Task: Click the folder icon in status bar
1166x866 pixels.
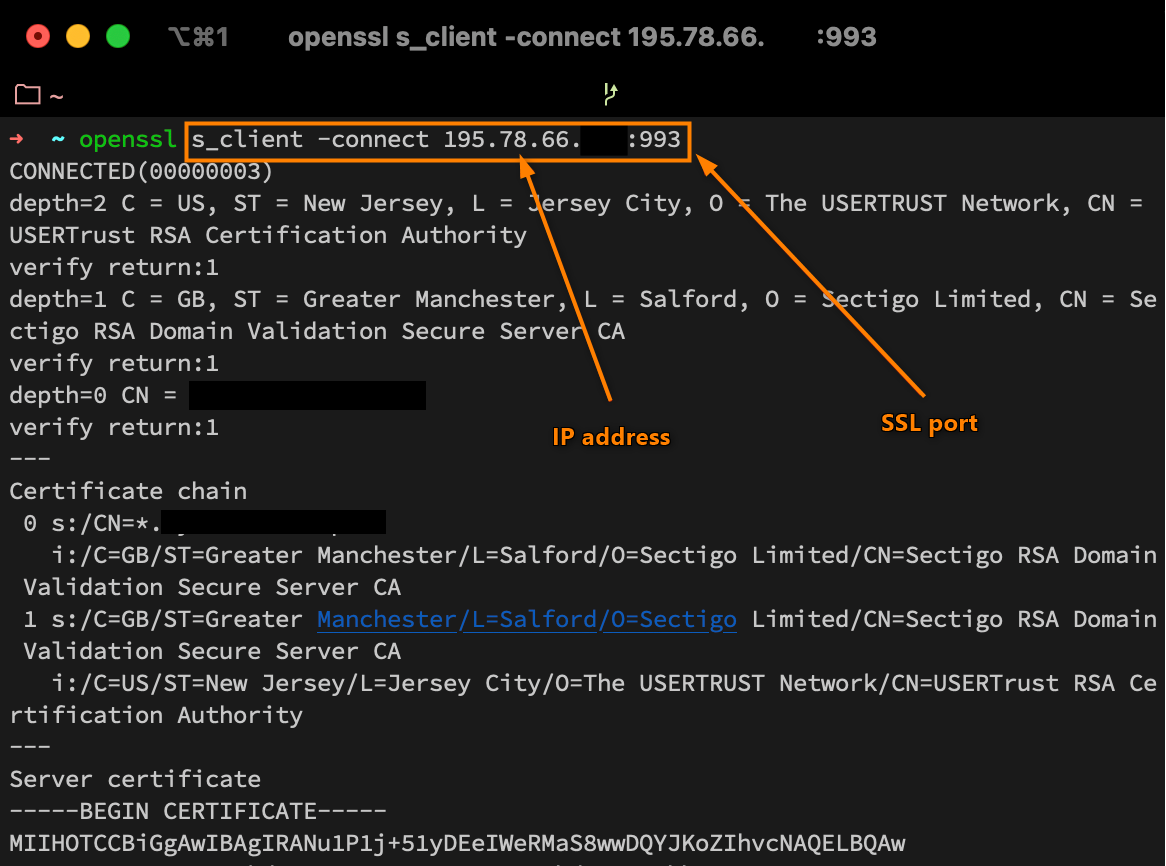Action: click(28, 94)
